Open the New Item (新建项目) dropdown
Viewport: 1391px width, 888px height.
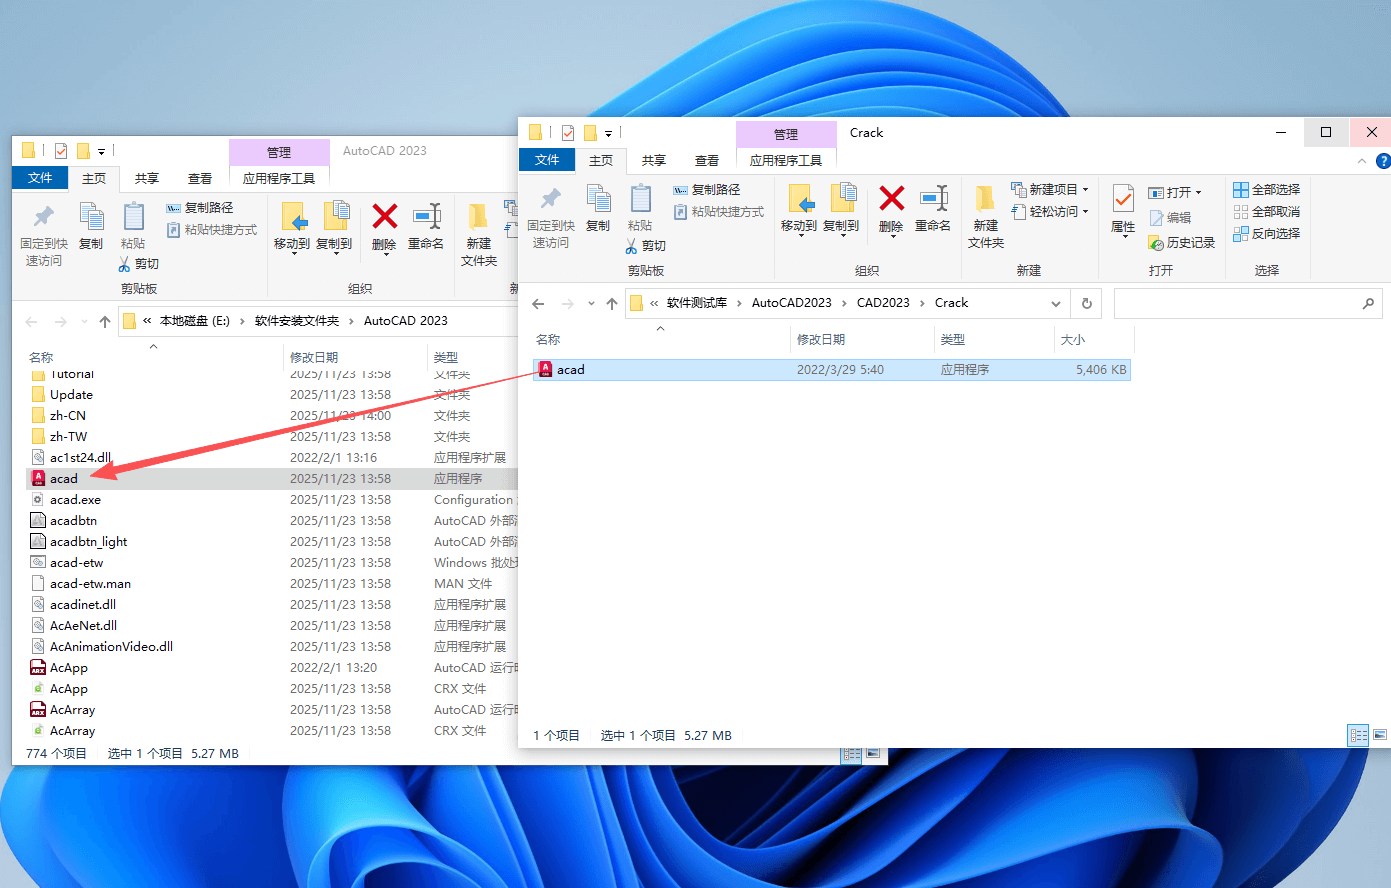(x=1050, y=188)
